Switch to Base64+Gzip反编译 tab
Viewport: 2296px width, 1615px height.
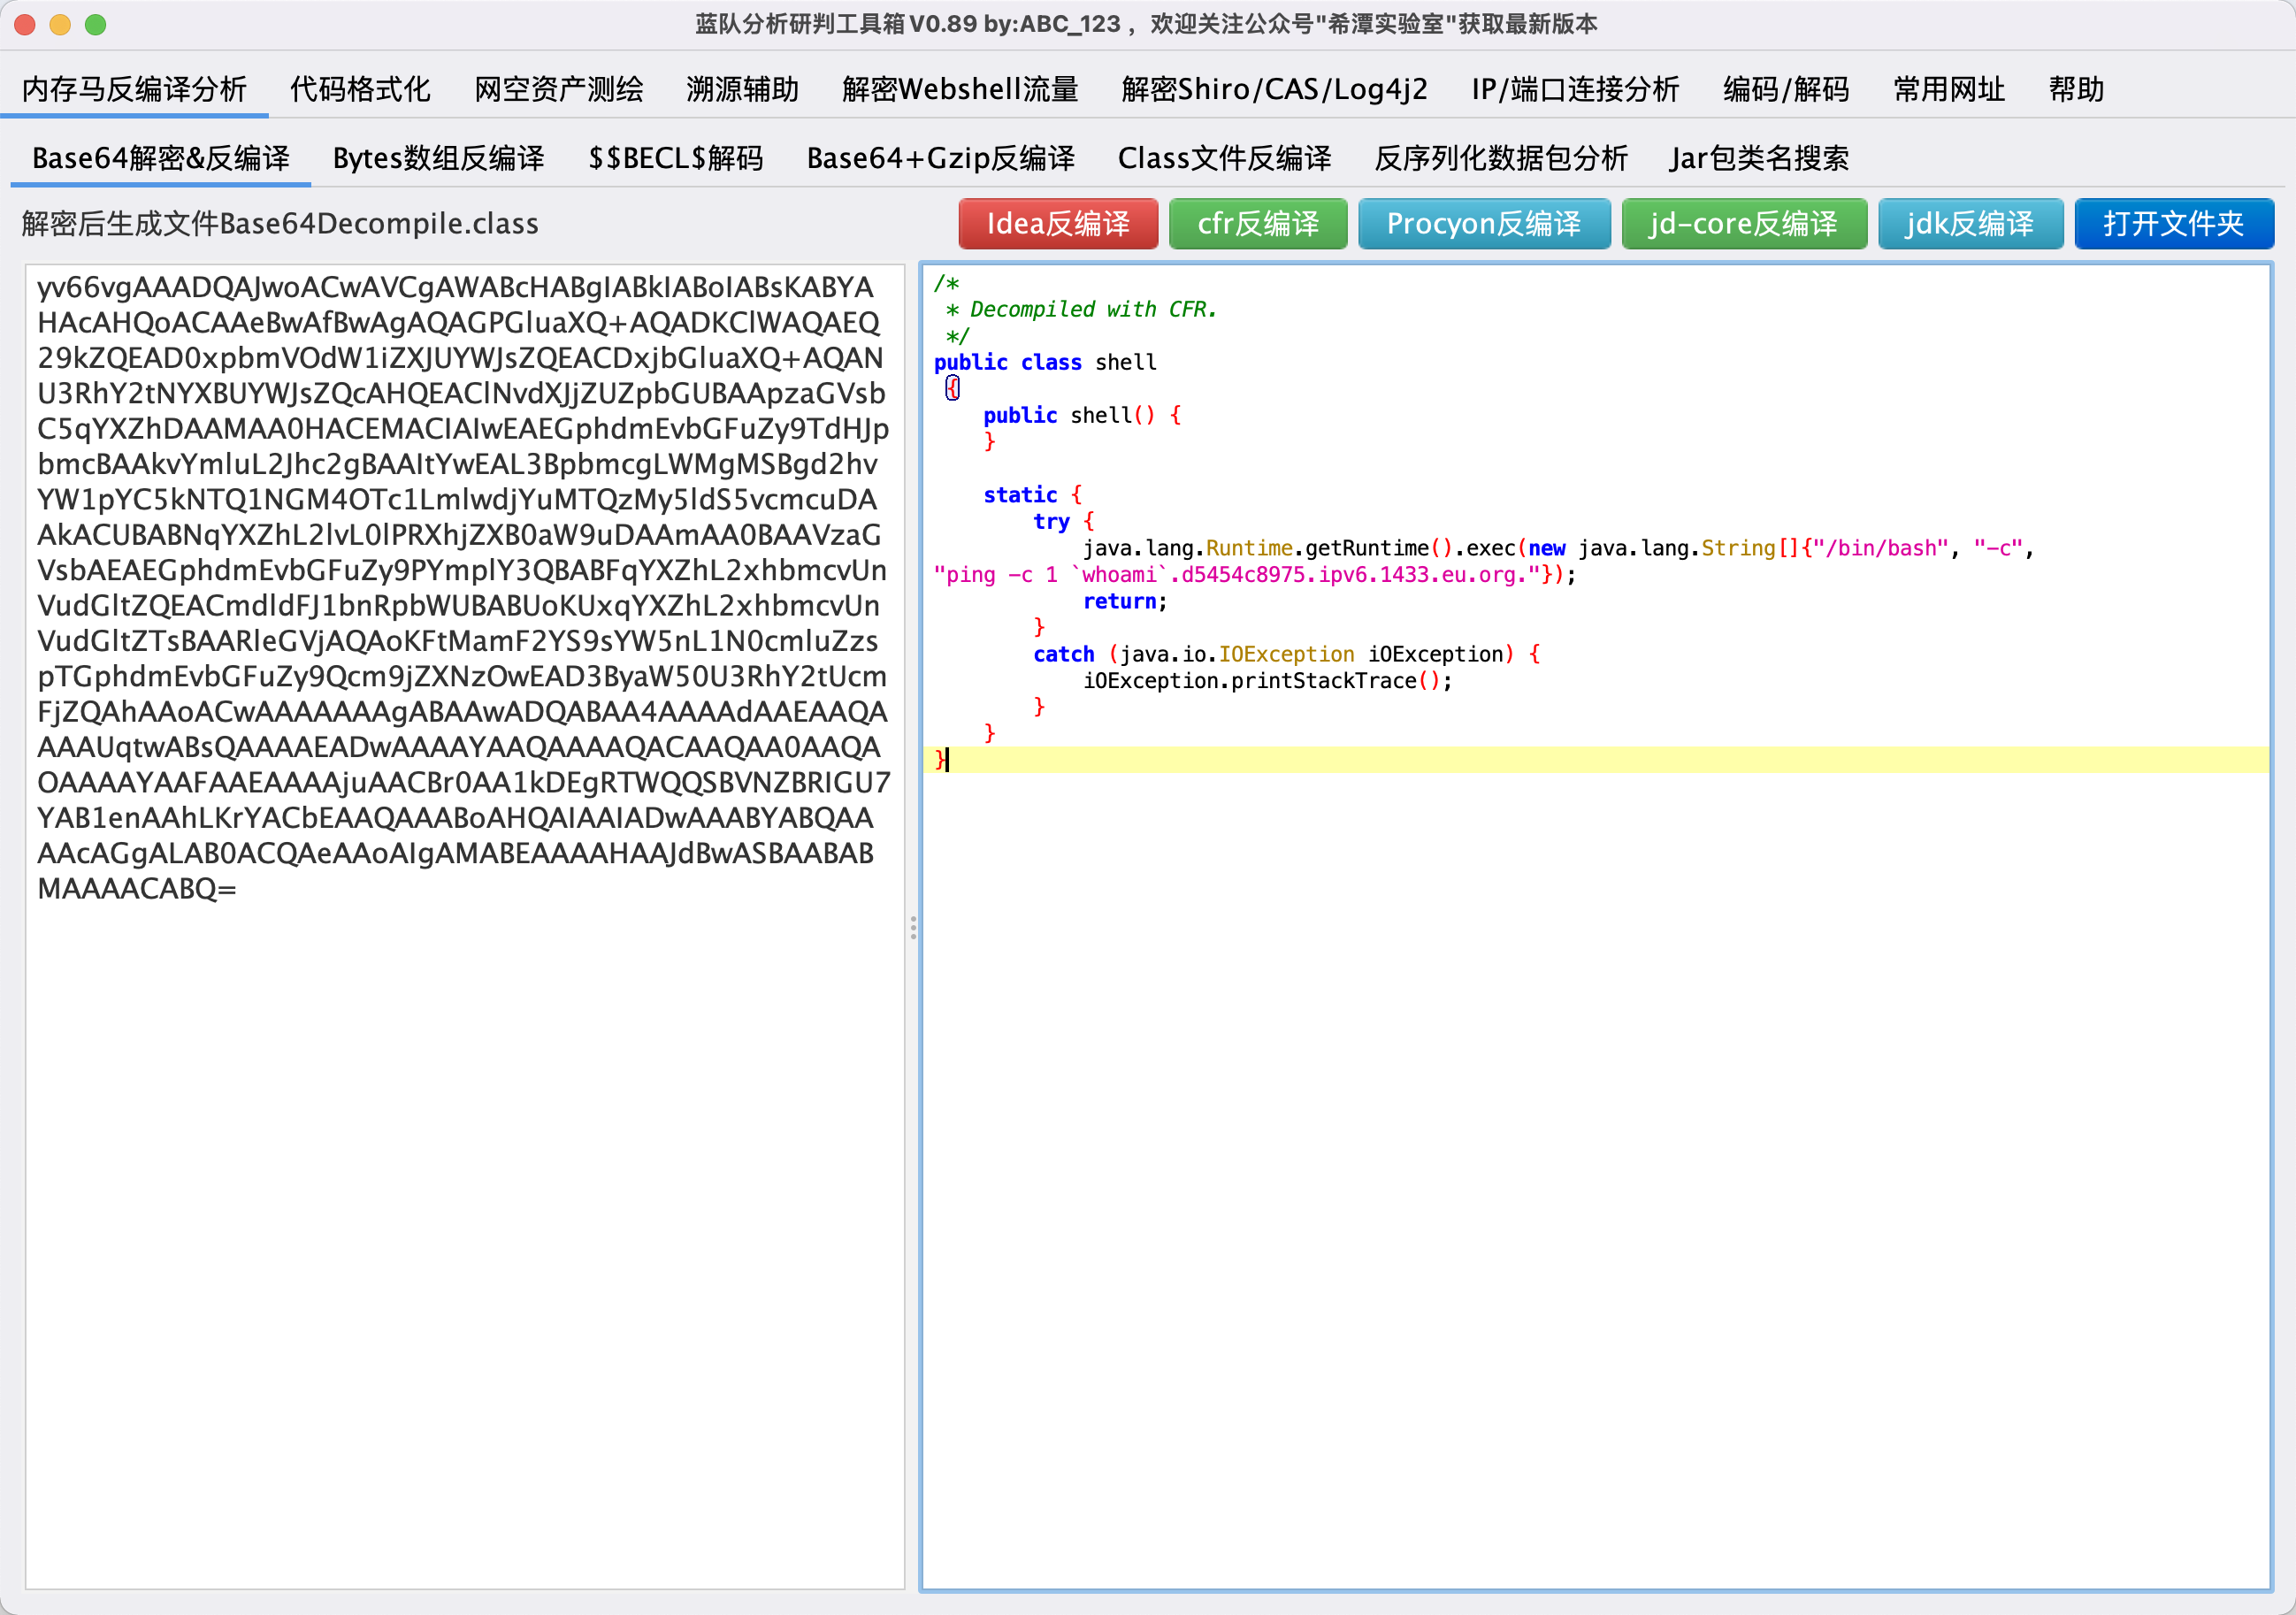940,158
